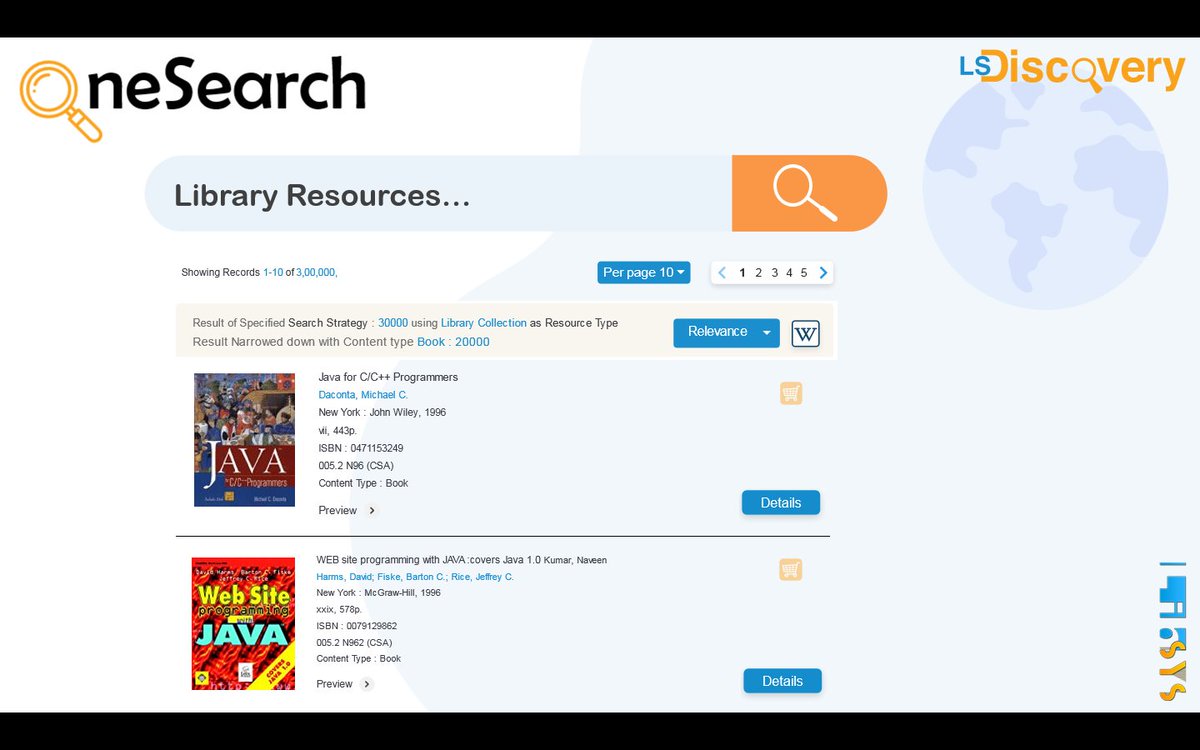Click the 30000 search strategy count

tap(393, 323)
